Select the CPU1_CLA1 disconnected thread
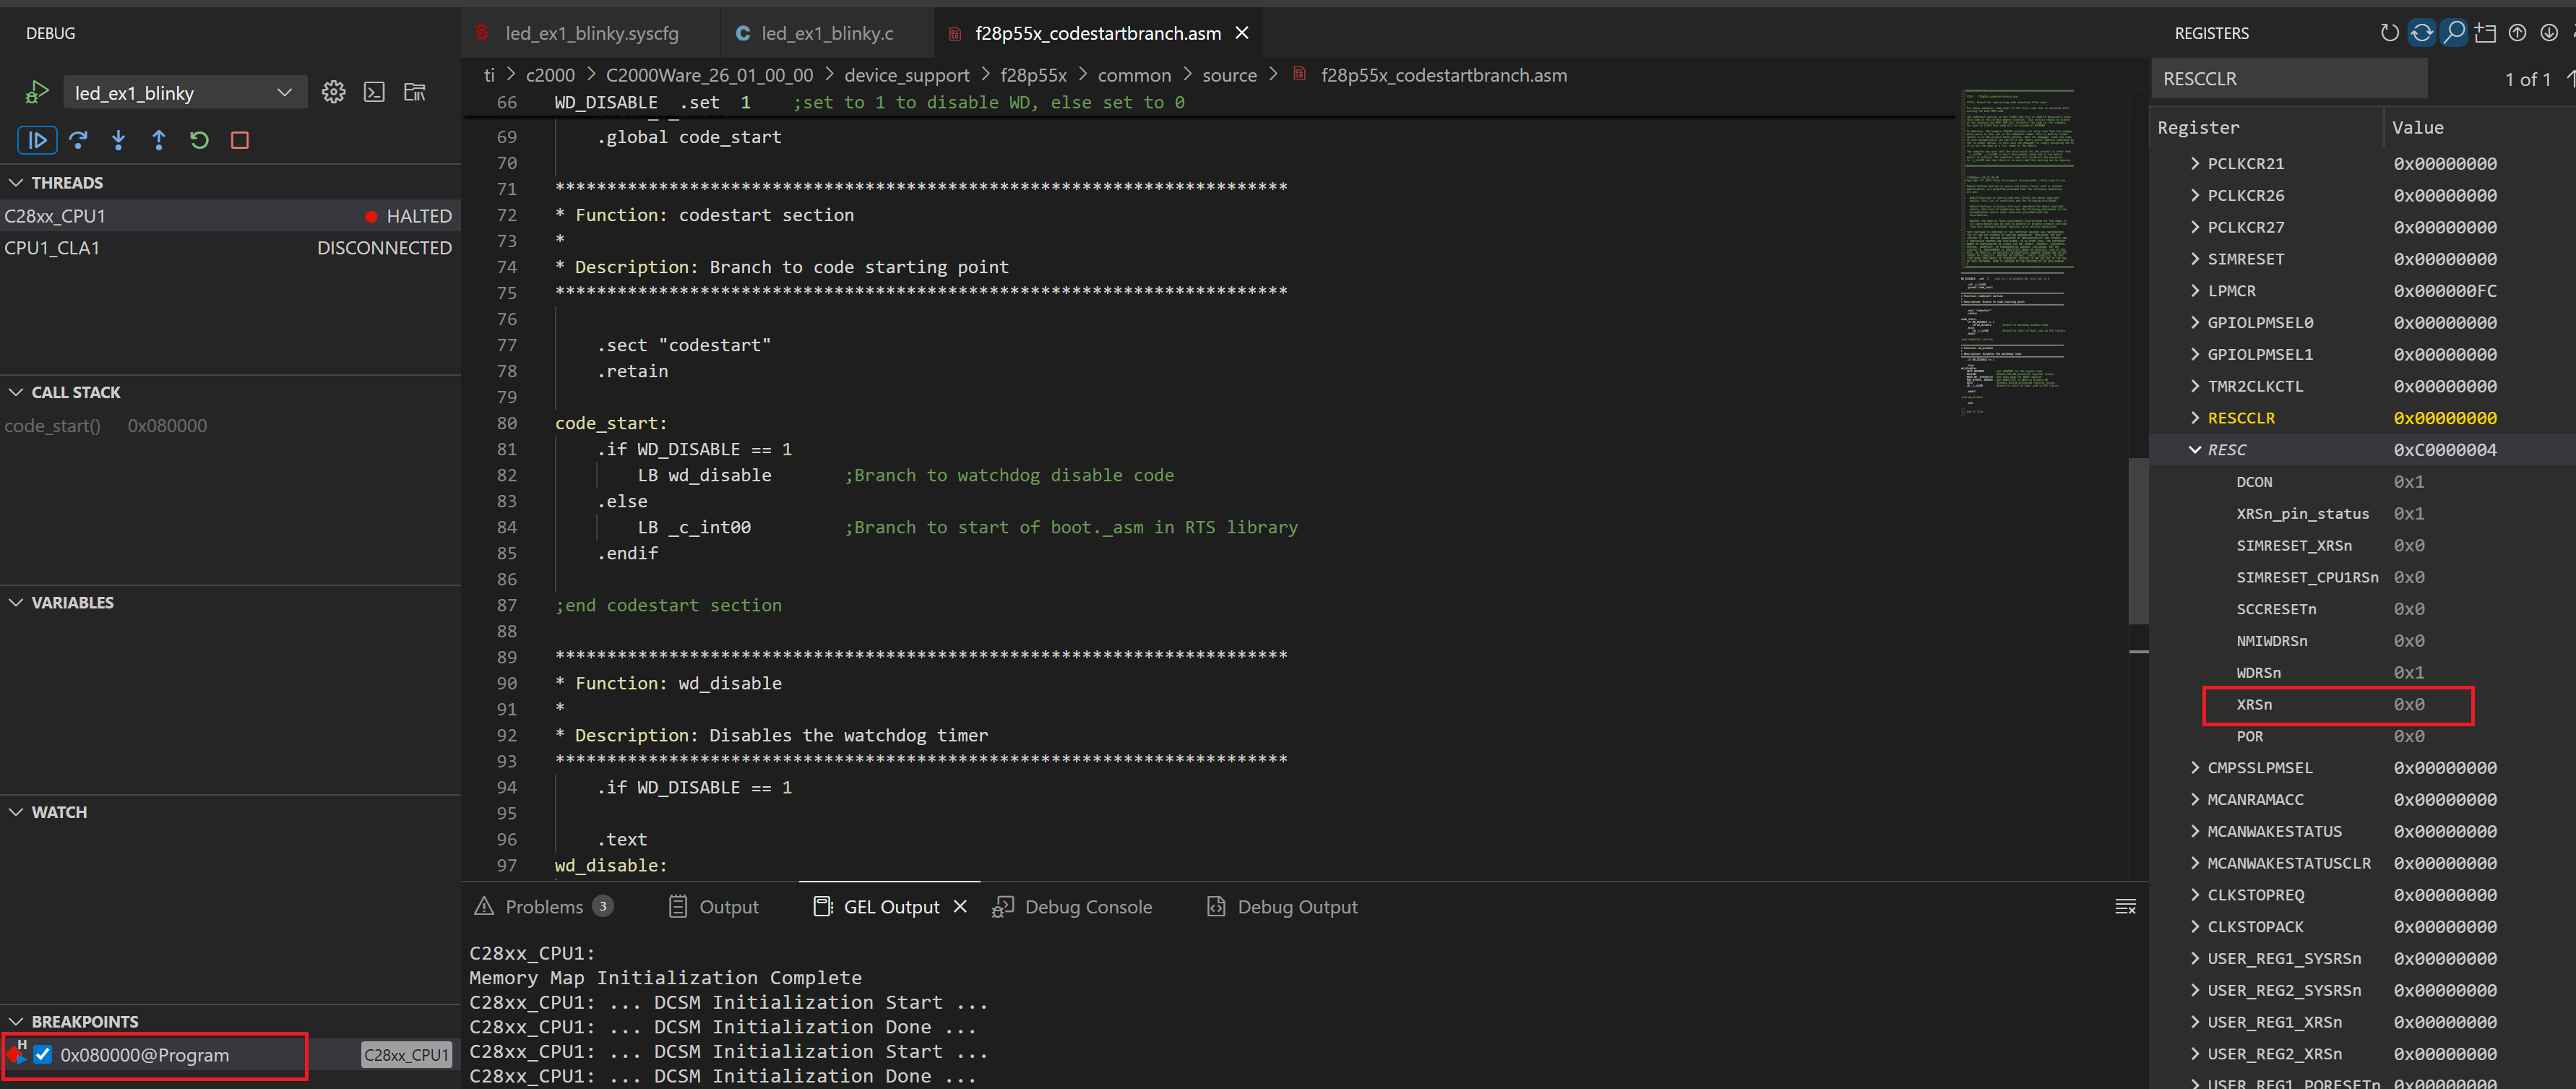Viewport: 2576px width, 1089px height. (230, 248)
